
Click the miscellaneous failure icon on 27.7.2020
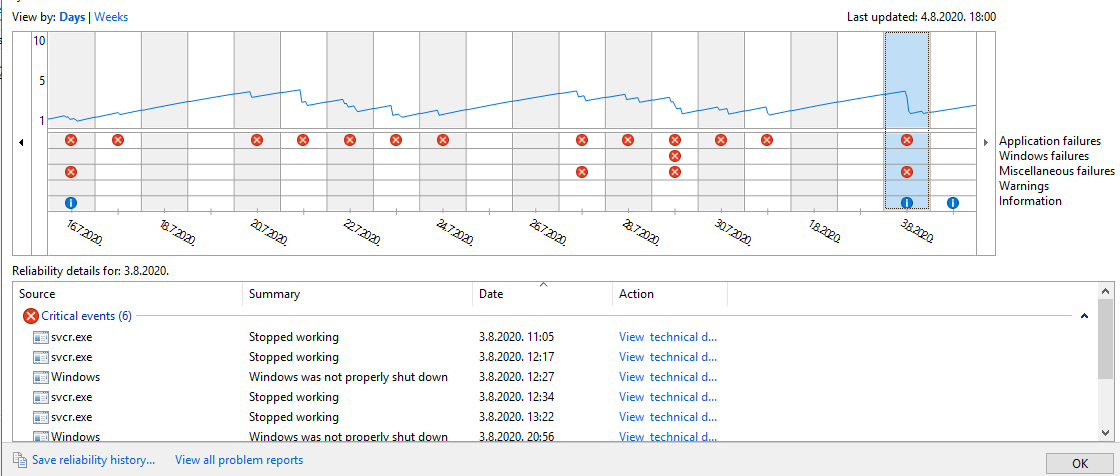582,172
